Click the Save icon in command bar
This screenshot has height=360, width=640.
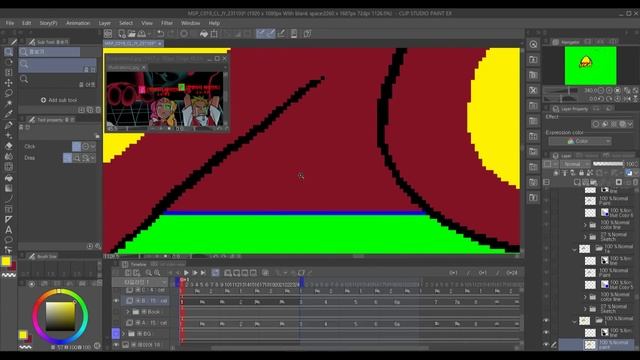tap(142, 33)
